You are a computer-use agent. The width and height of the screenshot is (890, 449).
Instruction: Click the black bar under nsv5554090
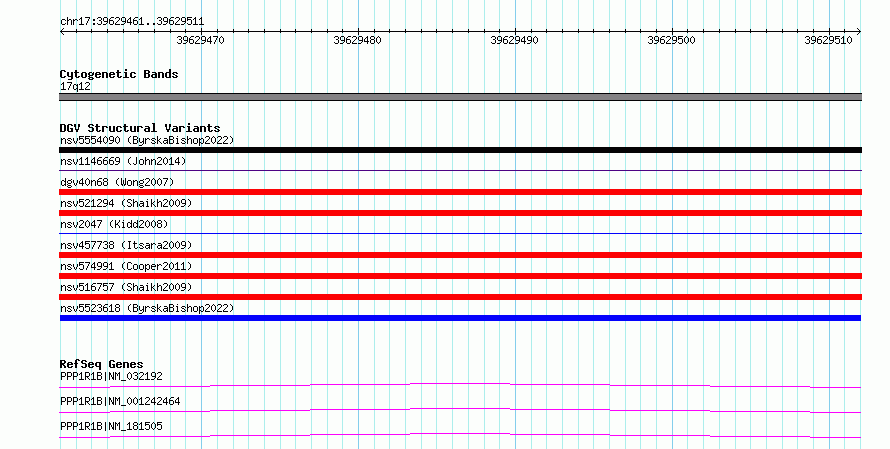tap(460, 150)
